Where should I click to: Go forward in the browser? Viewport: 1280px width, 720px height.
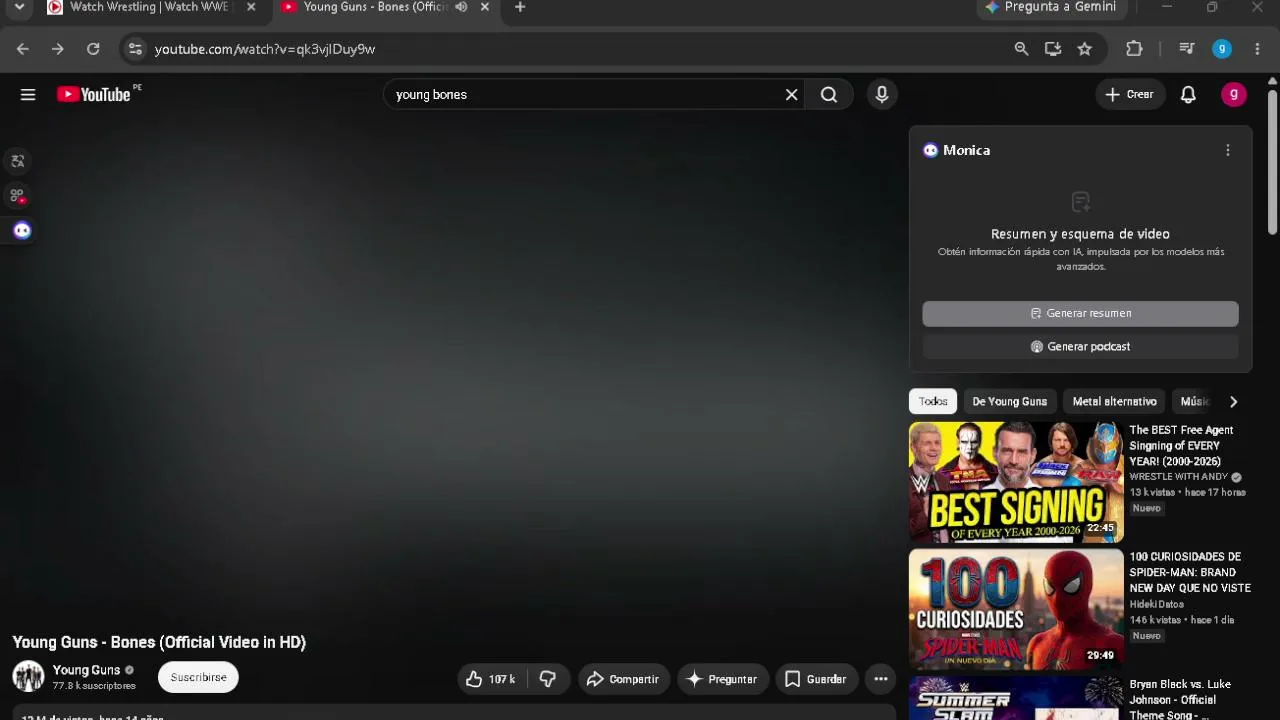(x=58, y=49)
